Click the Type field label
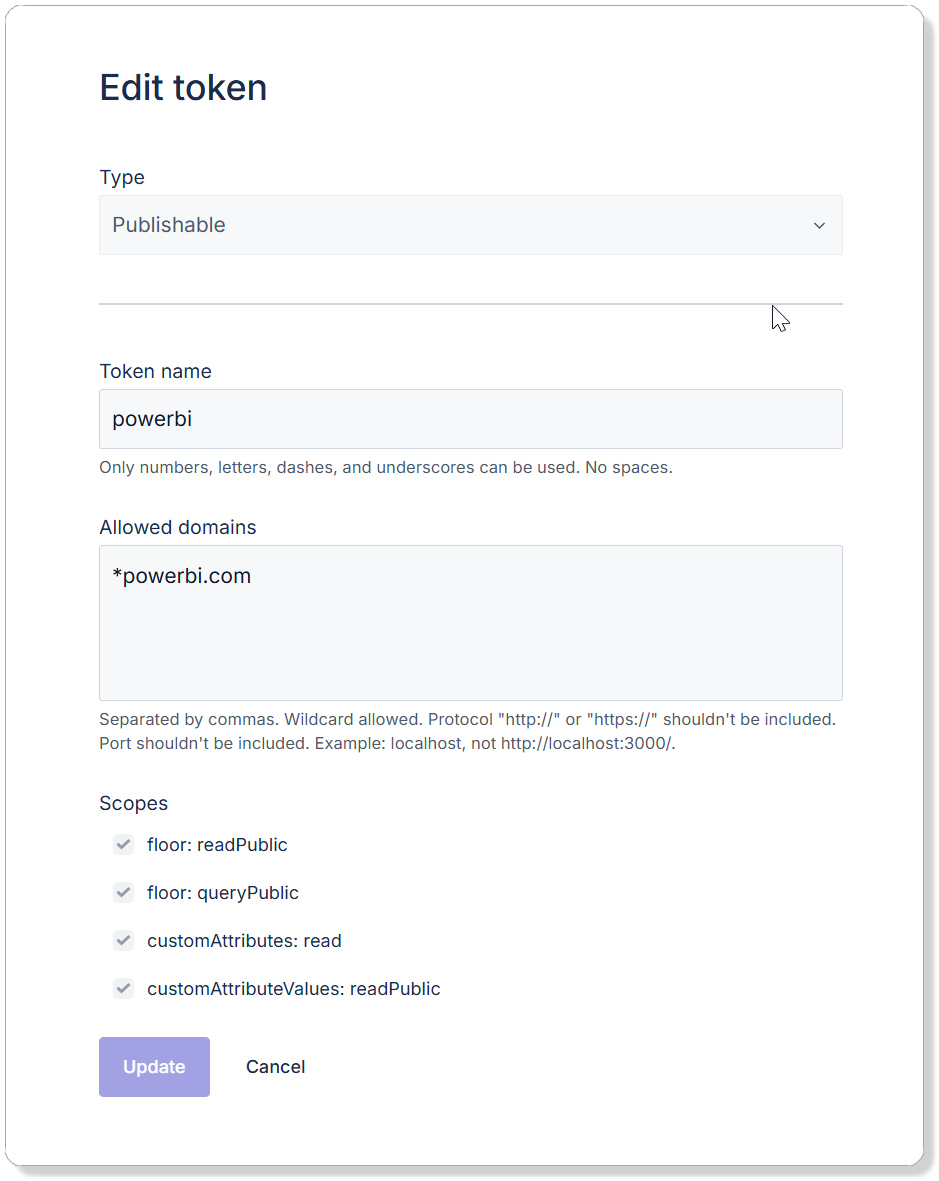Viewport: 939px width, 1181px height. pos(122,177)
